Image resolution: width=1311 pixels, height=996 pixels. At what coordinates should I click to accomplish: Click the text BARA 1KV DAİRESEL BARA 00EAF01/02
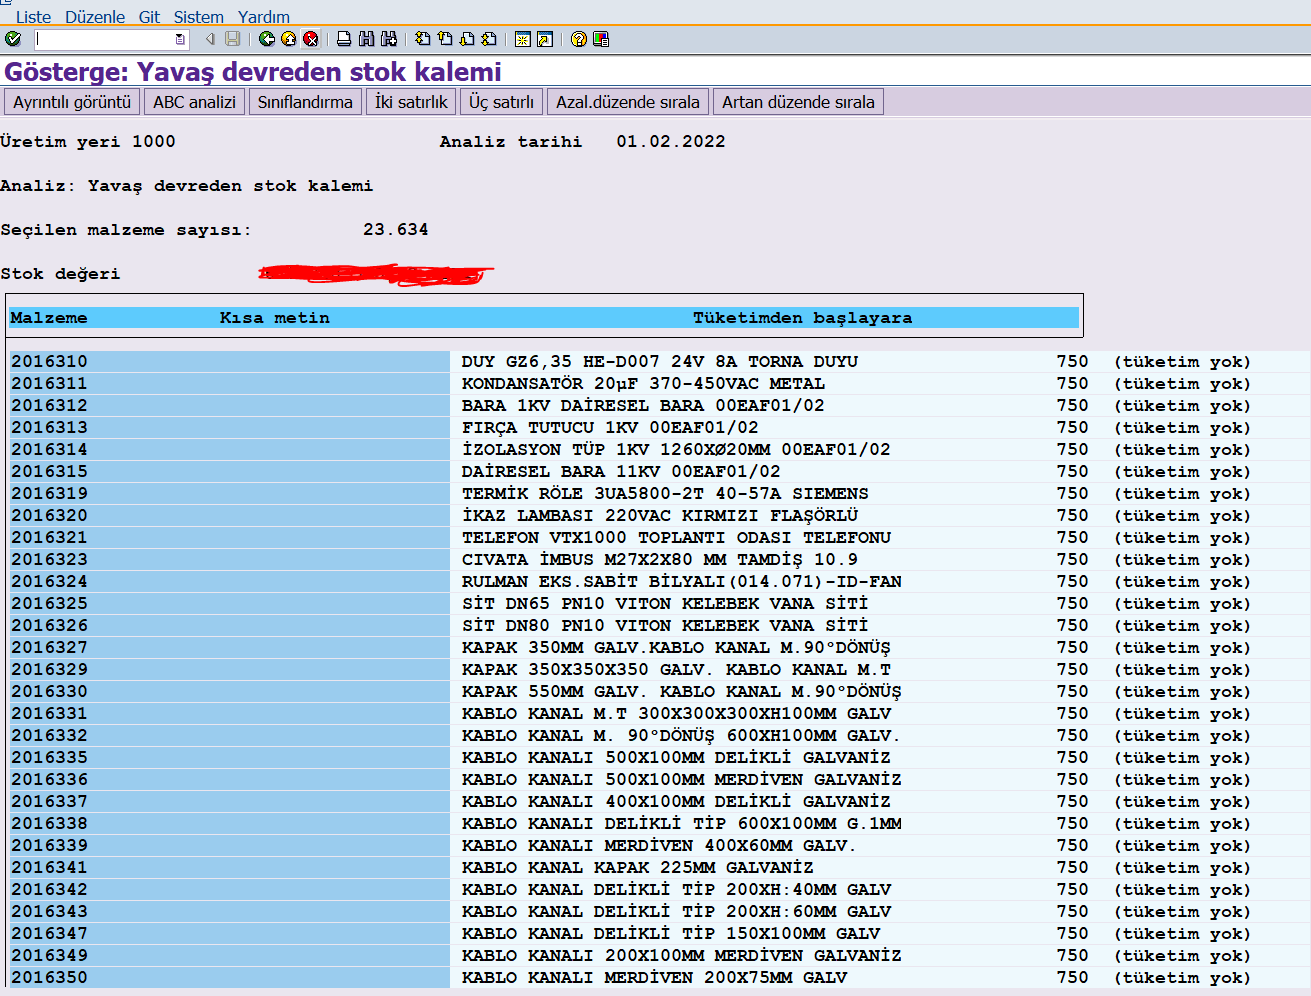[x=643, y=406]
